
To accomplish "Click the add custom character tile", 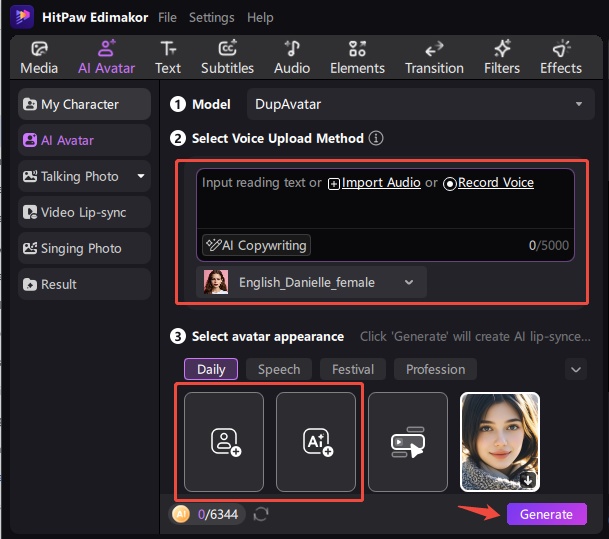I will click(x=224, y=442).
